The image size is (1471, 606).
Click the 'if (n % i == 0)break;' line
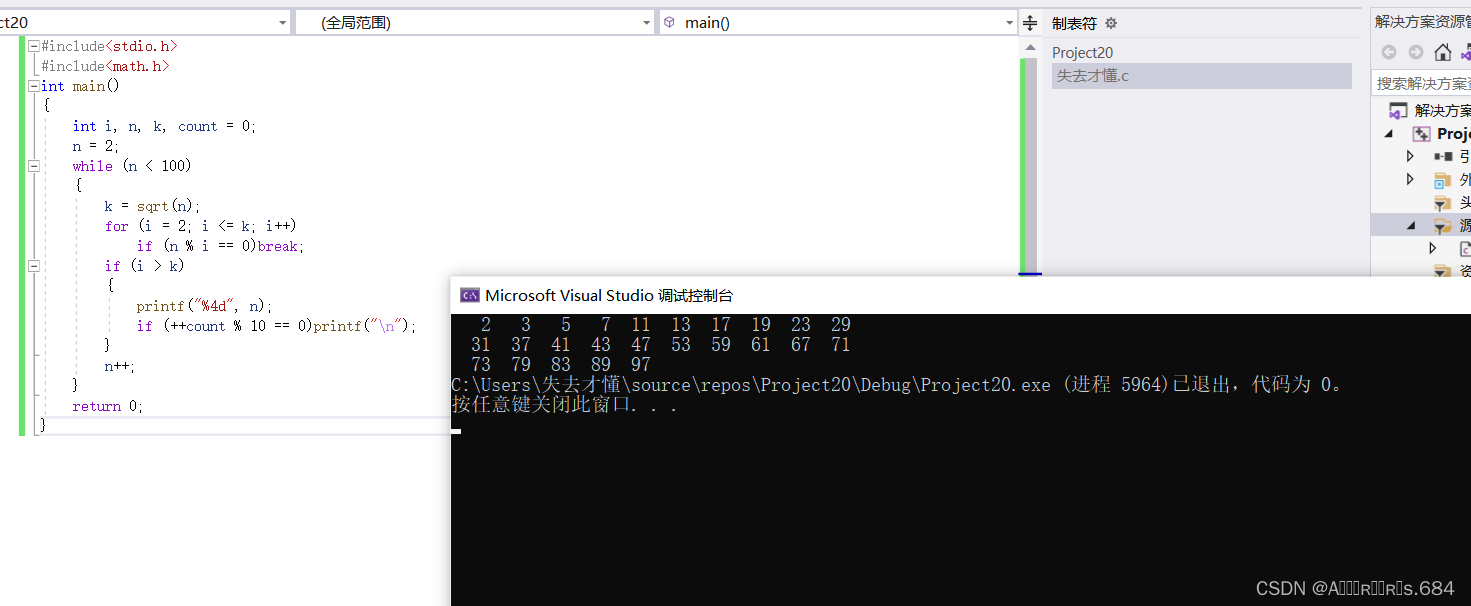(x=221, y=246)
